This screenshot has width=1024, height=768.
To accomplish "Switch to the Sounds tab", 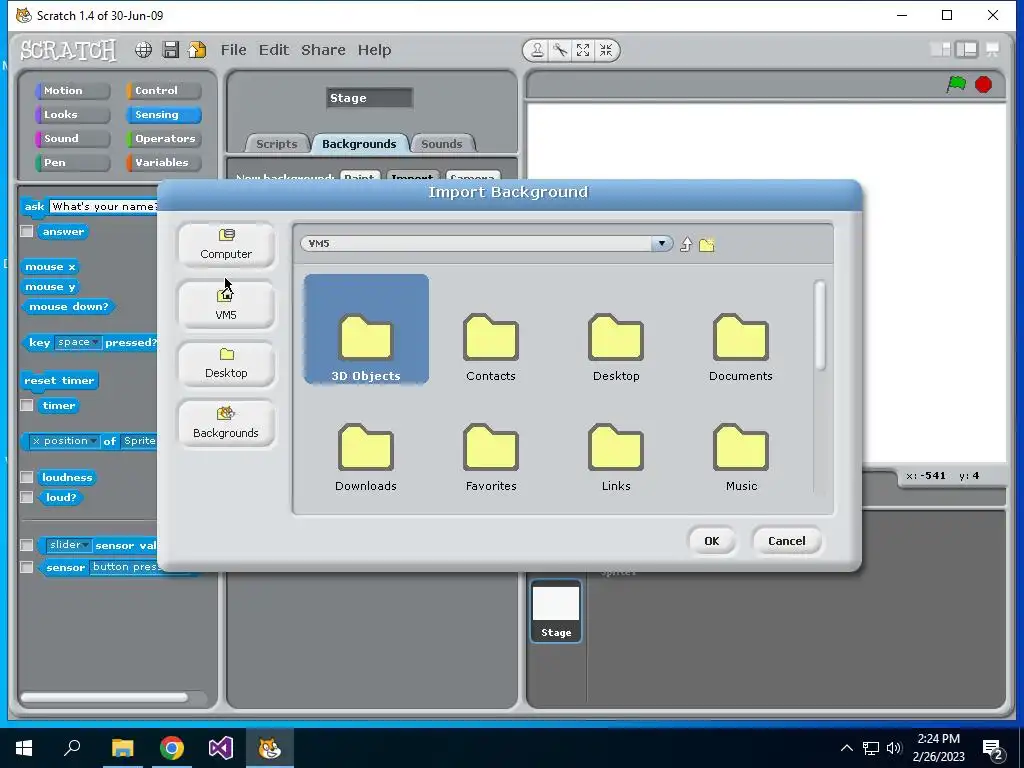I will pos(441,144).
